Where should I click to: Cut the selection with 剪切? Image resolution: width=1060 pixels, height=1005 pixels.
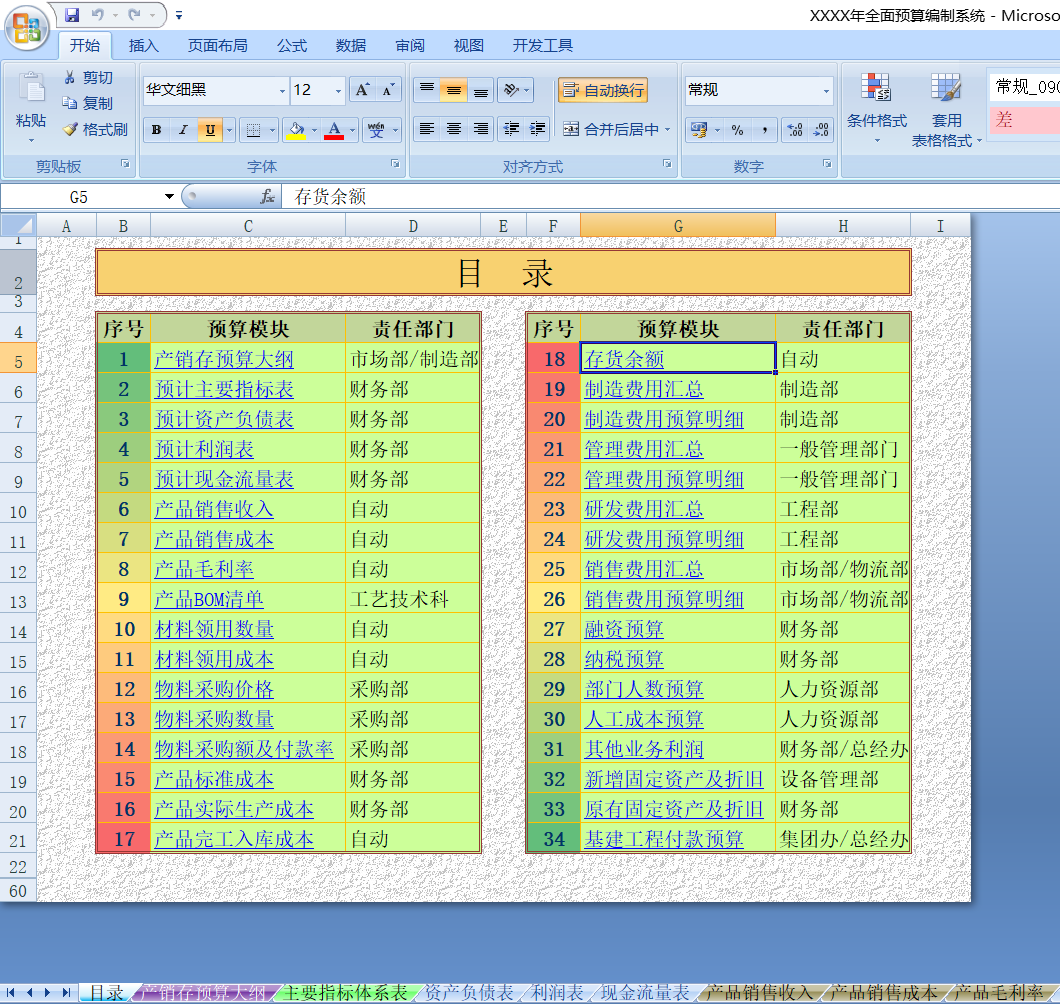(88, 78)
